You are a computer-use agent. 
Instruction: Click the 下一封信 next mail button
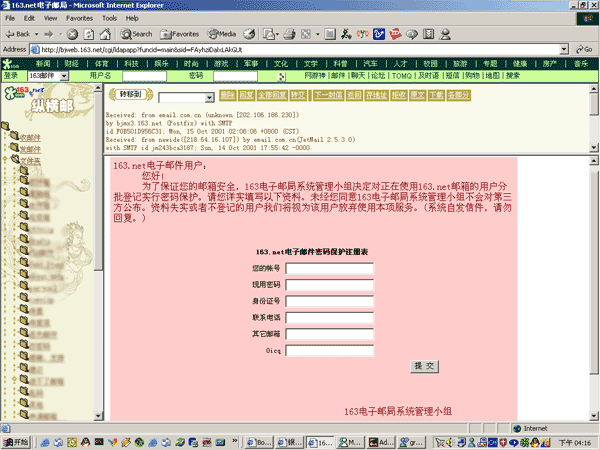click(x=328, y=95)
